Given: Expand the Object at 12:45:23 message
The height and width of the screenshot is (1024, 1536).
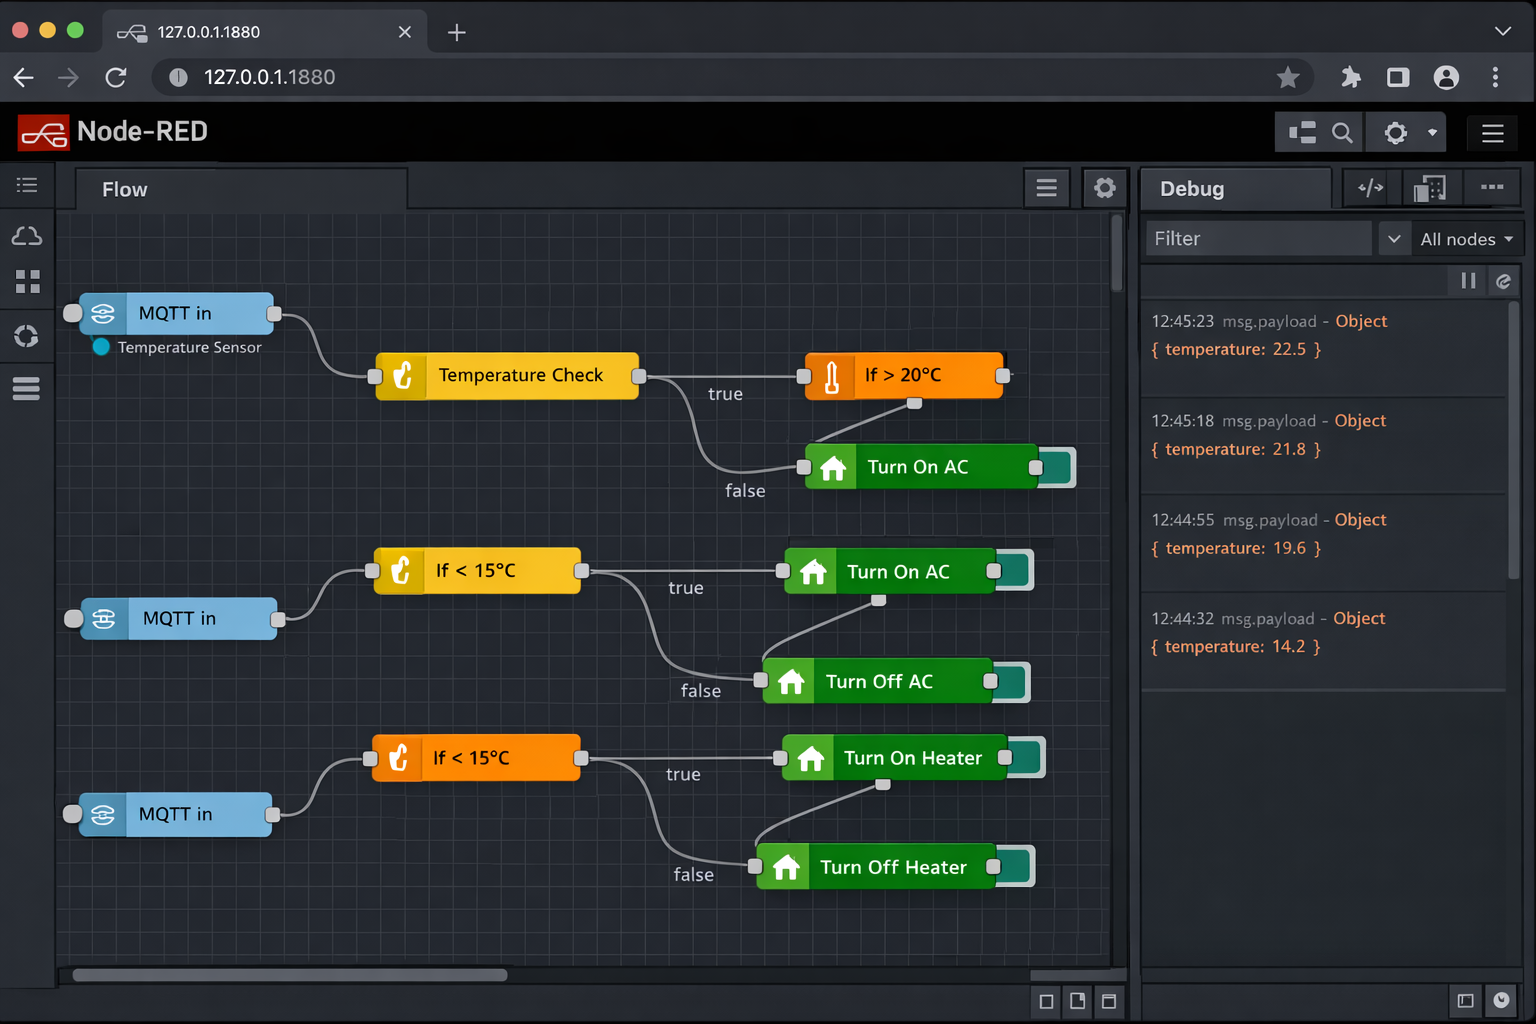Looking at the screenshot, I should 1361,321.
